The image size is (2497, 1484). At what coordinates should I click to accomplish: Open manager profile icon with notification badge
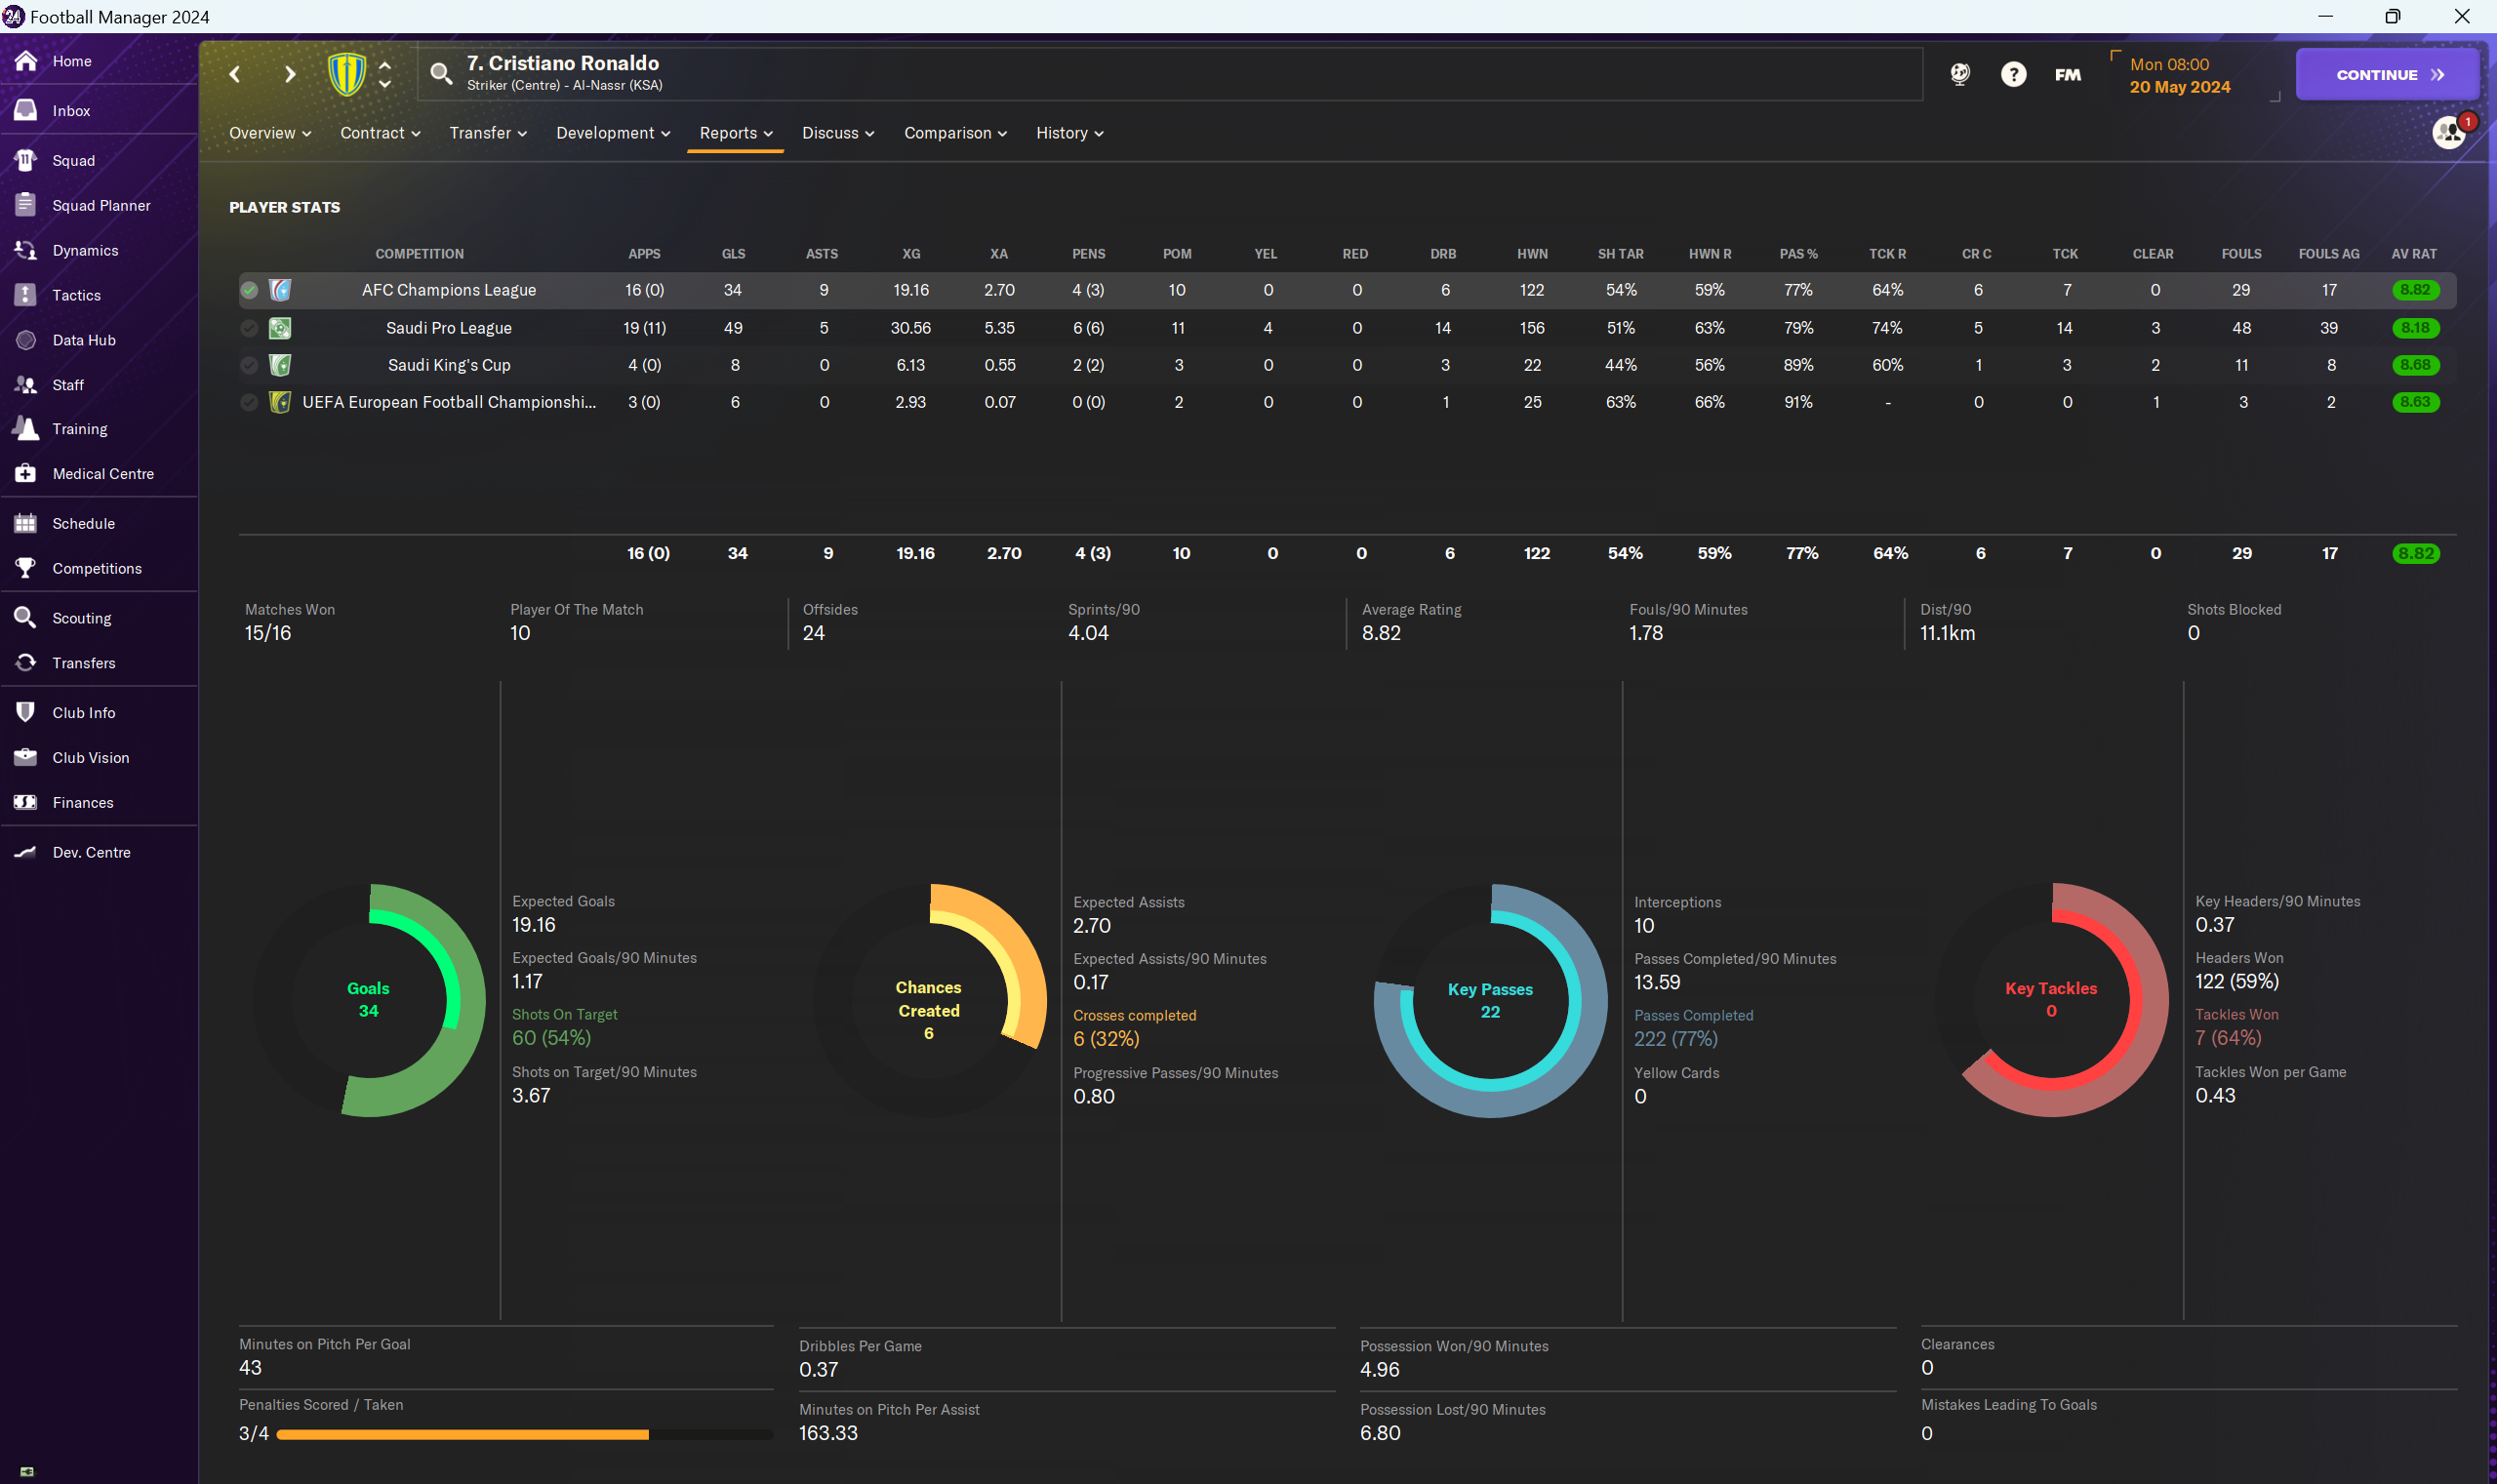[2451, 131]
